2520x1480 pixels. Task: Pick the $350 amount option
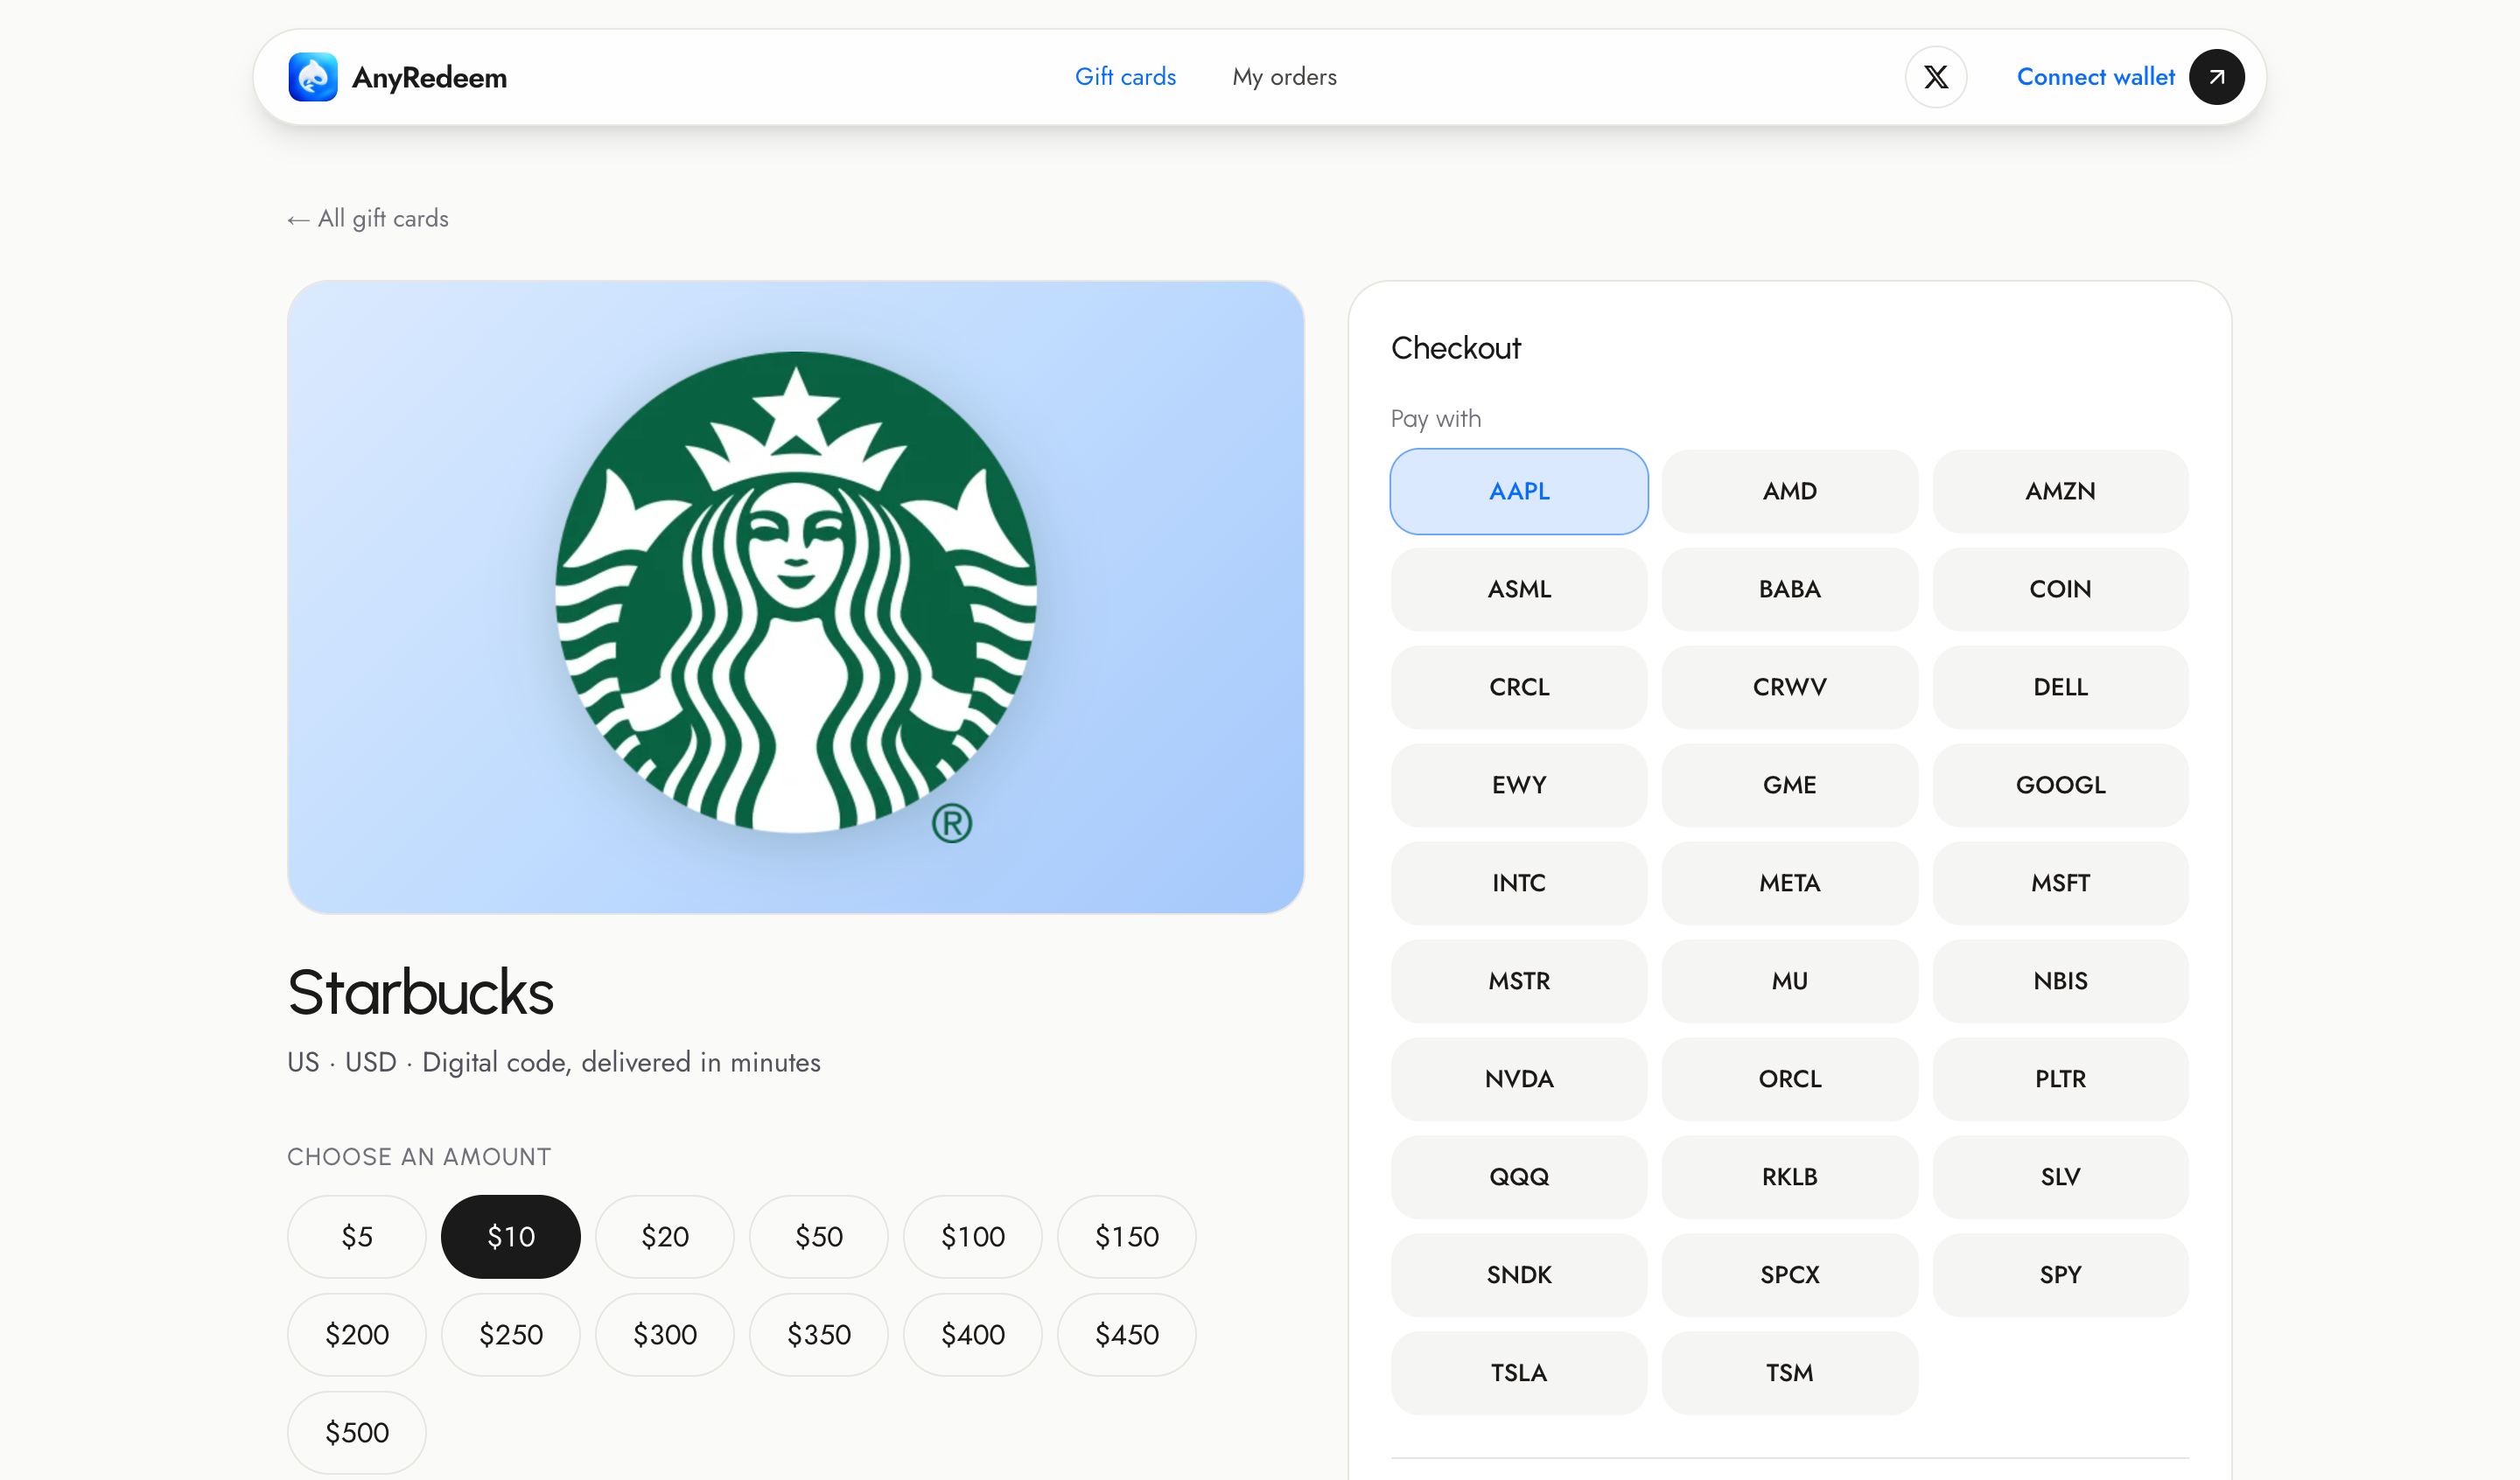(819, 1335)
